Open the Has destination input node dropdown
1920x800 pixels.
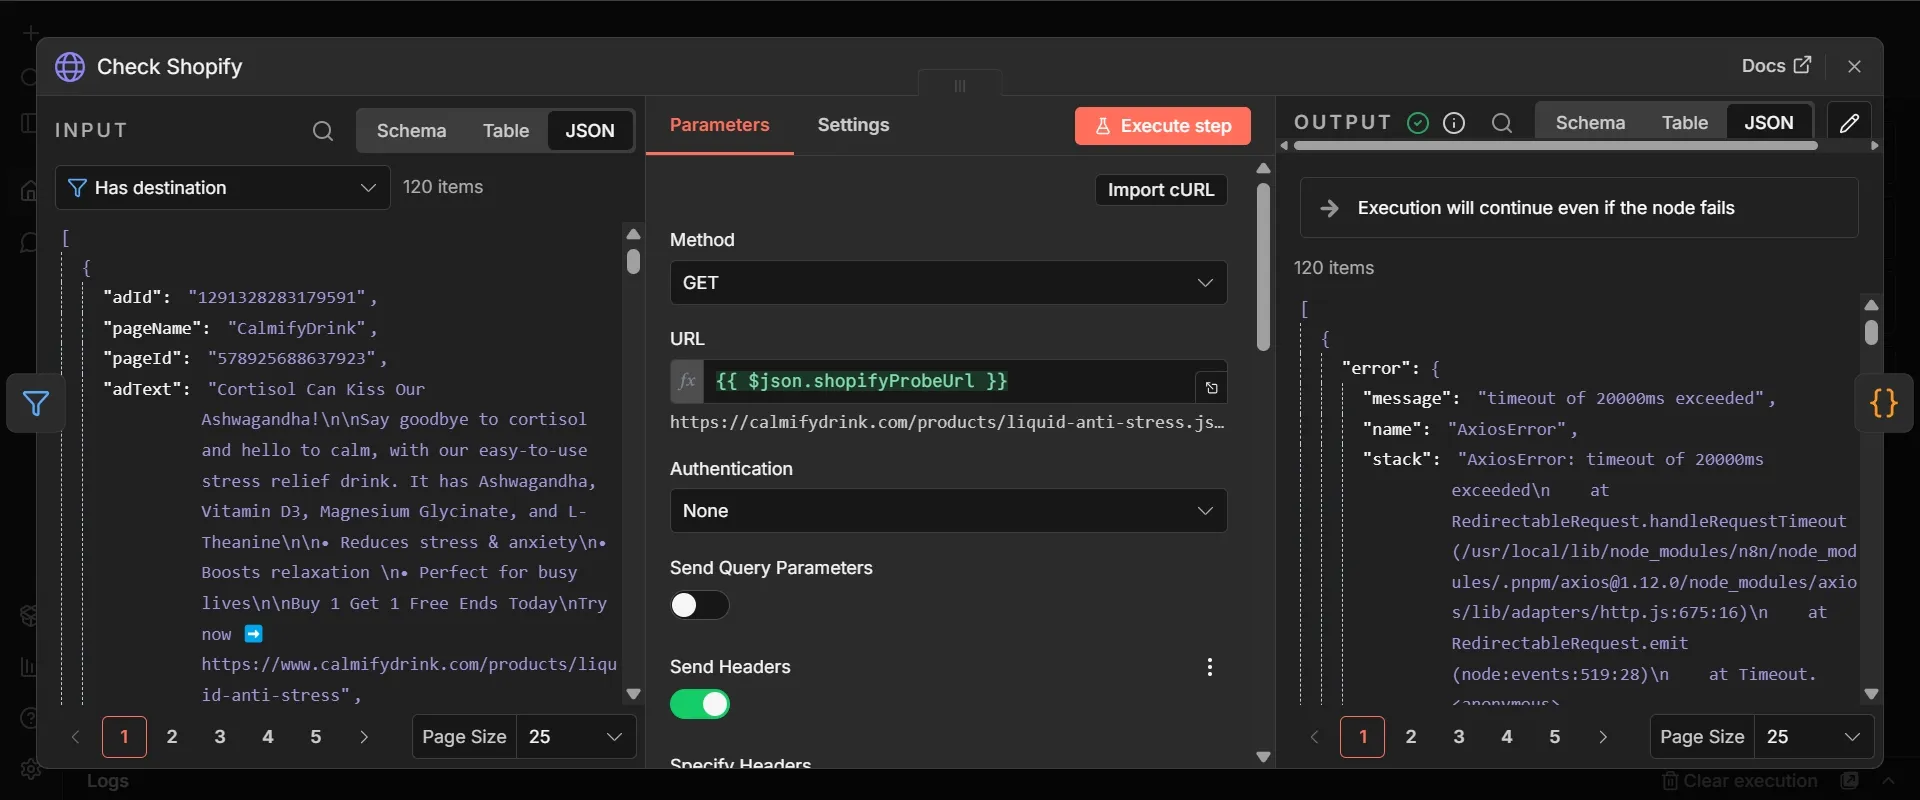coord(223,188)
